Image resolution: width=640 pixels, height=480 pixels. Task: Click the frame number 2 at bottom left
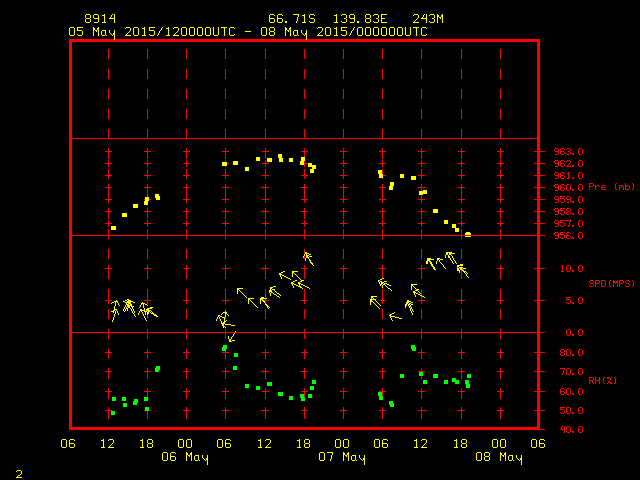tap(18, 472)
